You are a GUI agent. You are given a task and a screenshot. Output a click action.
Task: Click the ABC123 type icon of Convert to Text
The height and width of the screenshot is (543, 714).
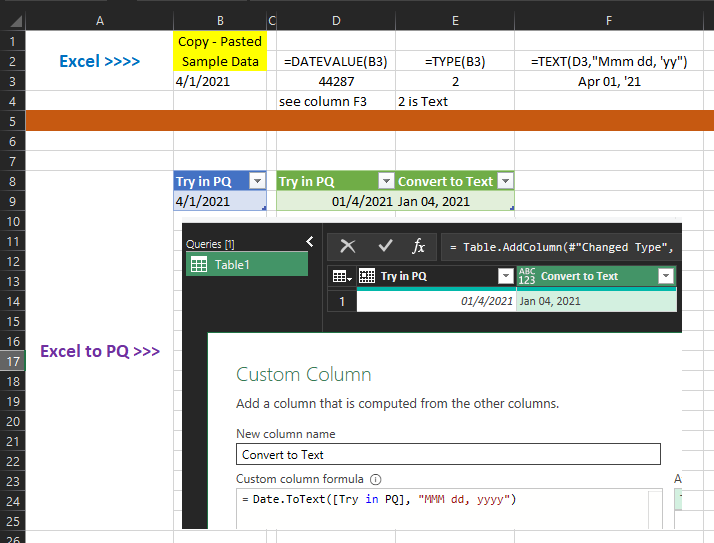[527, 276]
